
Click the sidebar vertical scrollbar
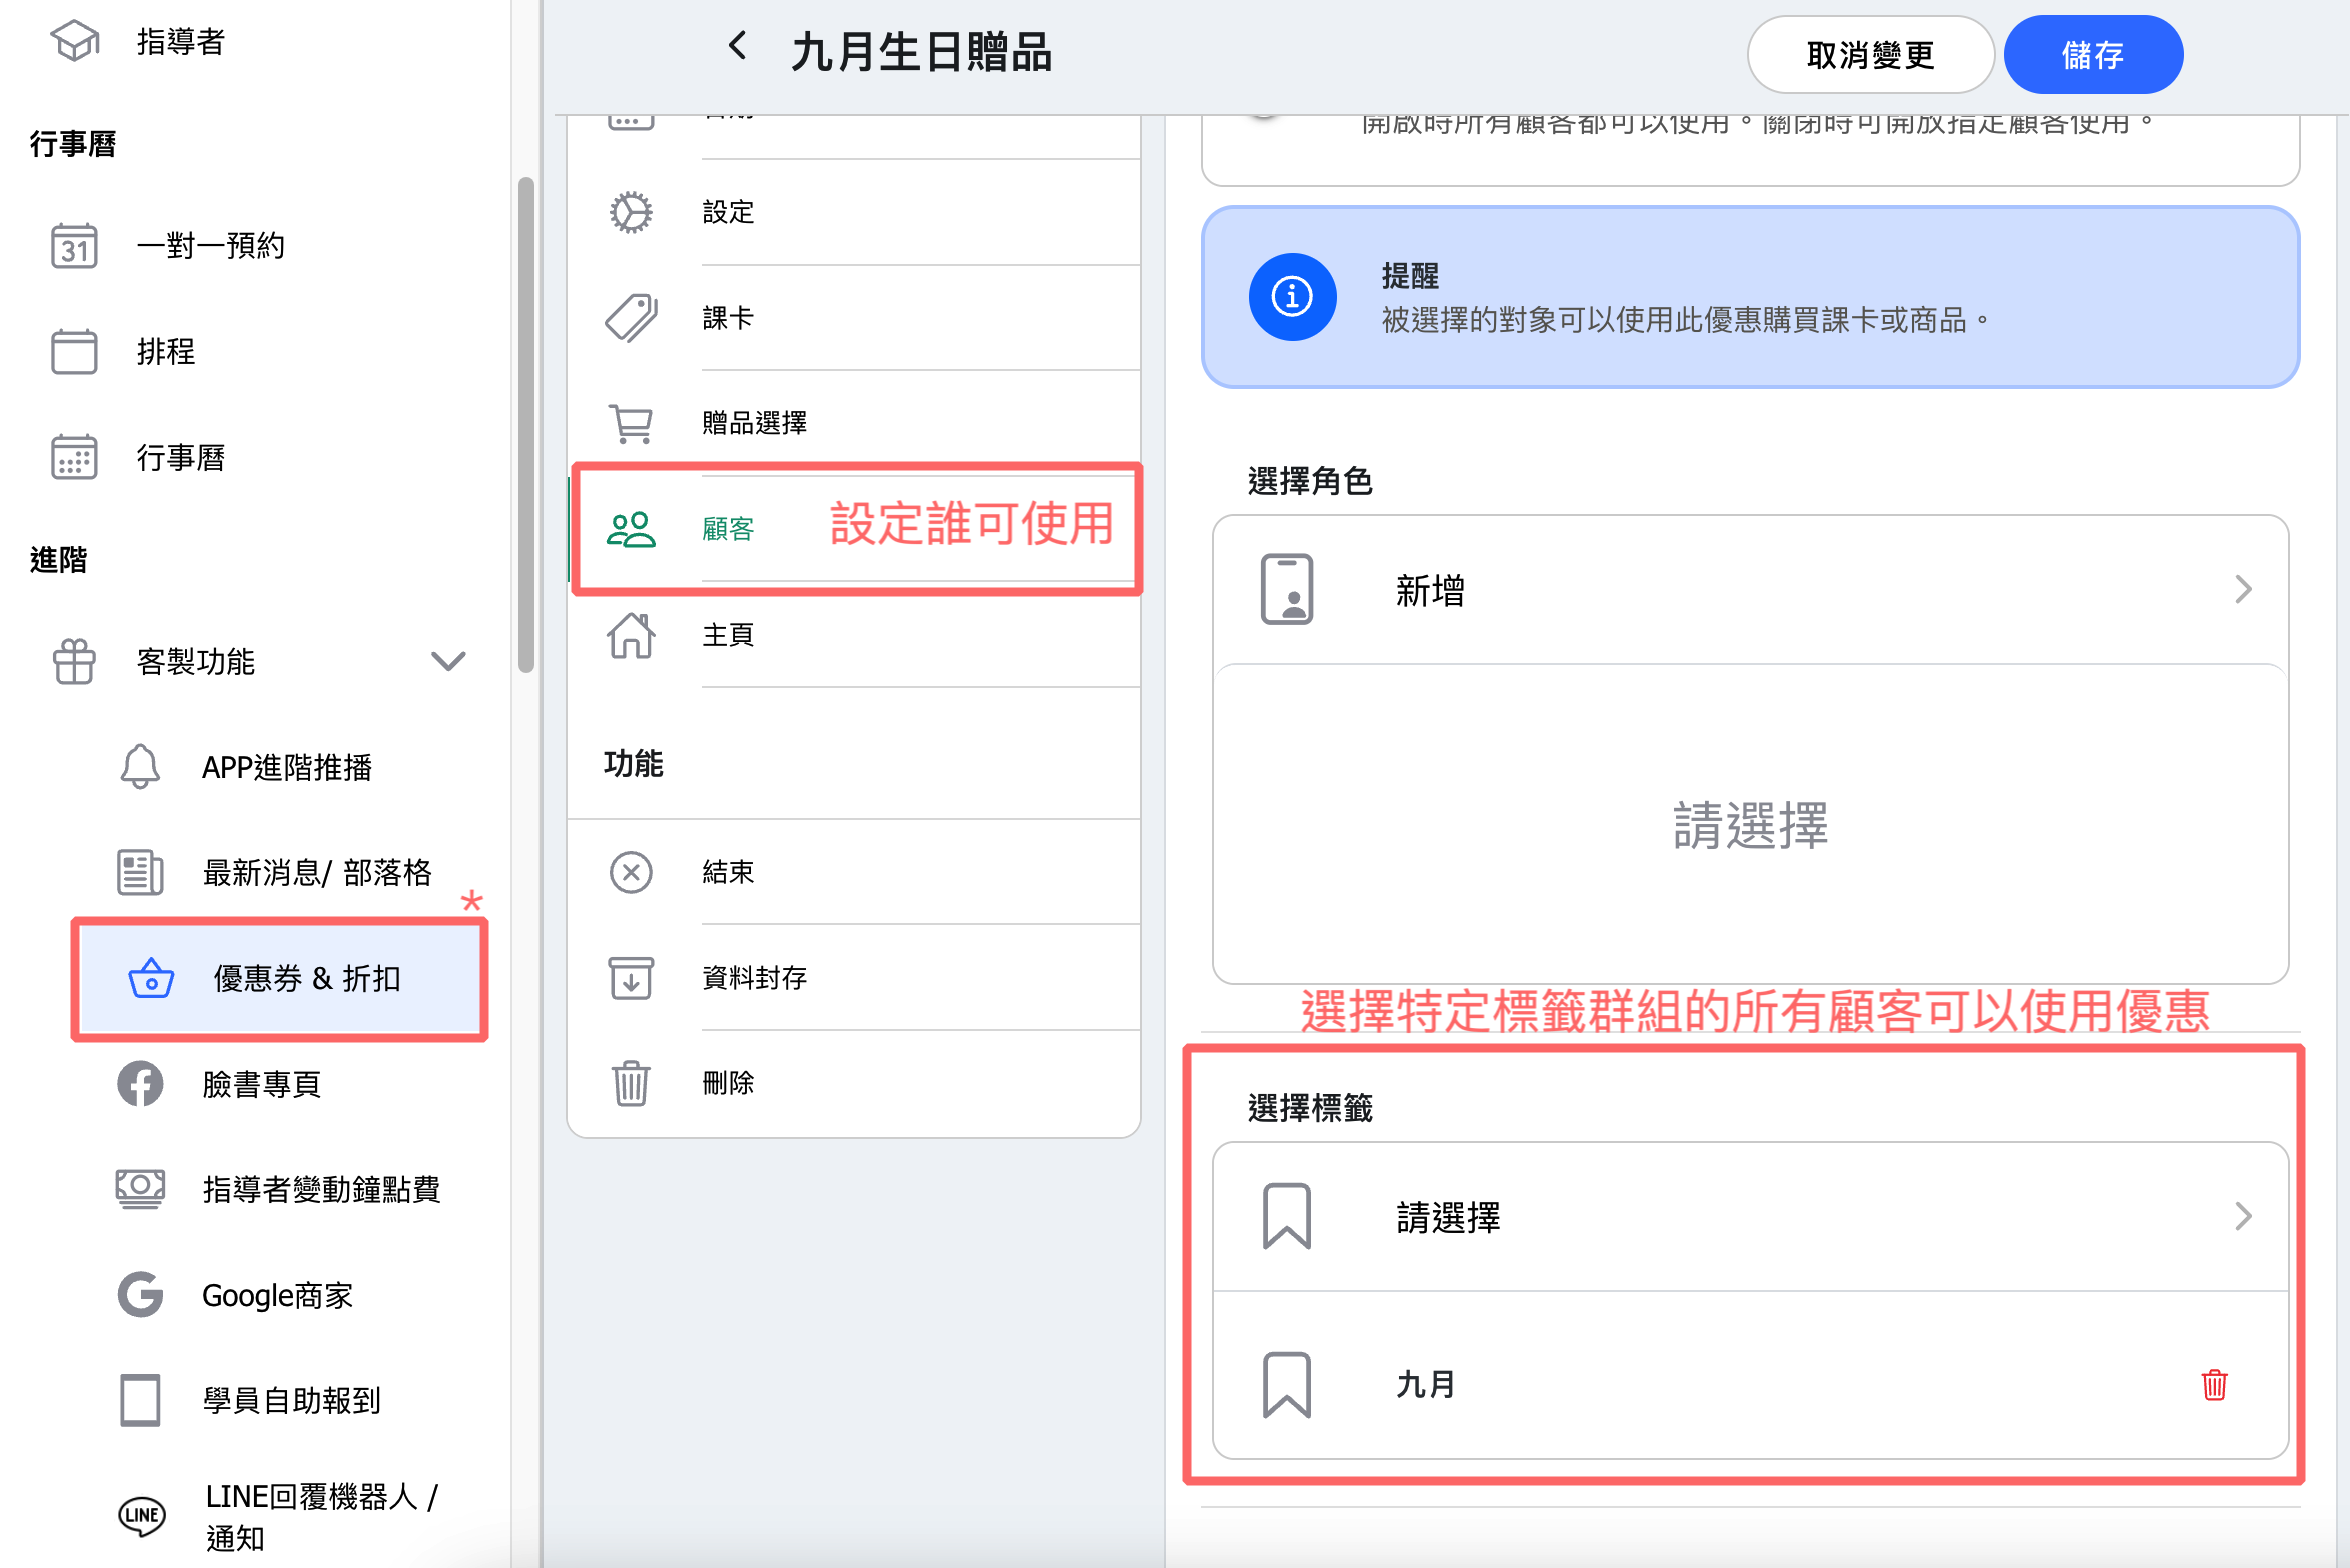[x=525, y=425]
